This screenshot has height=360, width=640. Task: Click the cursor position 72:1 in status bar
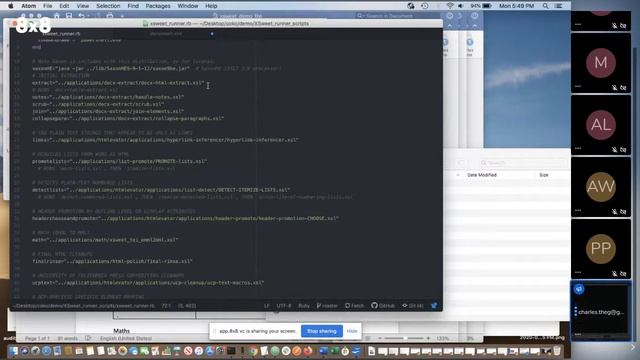tap(166, 306)
